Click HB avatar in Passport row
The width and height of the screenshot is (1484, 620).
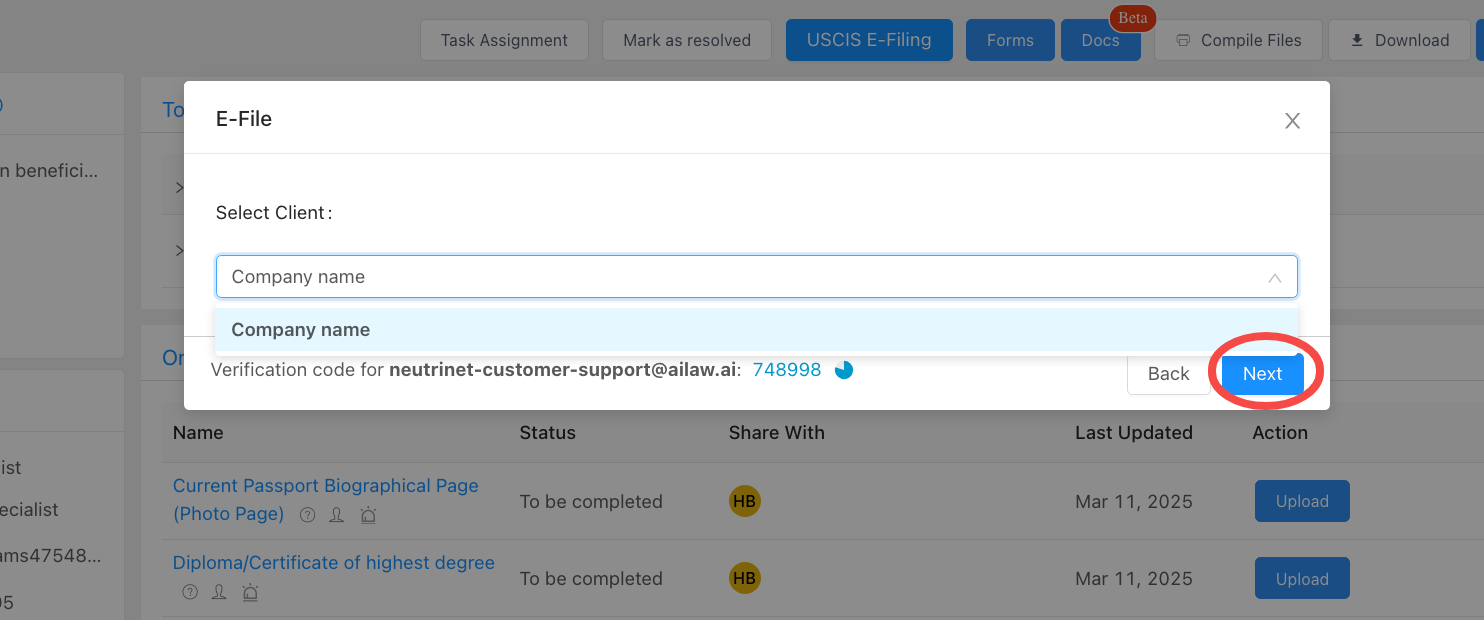[x=744, y=501]
